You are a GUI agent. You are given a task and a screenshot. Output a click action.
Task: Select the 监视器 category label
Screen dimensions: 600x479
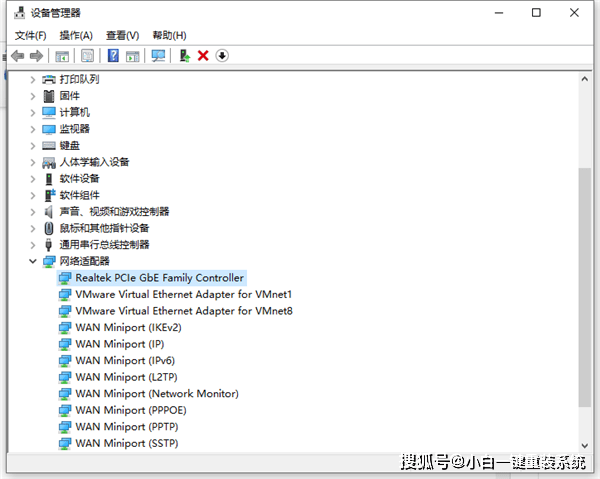click(x=75, y=129)
